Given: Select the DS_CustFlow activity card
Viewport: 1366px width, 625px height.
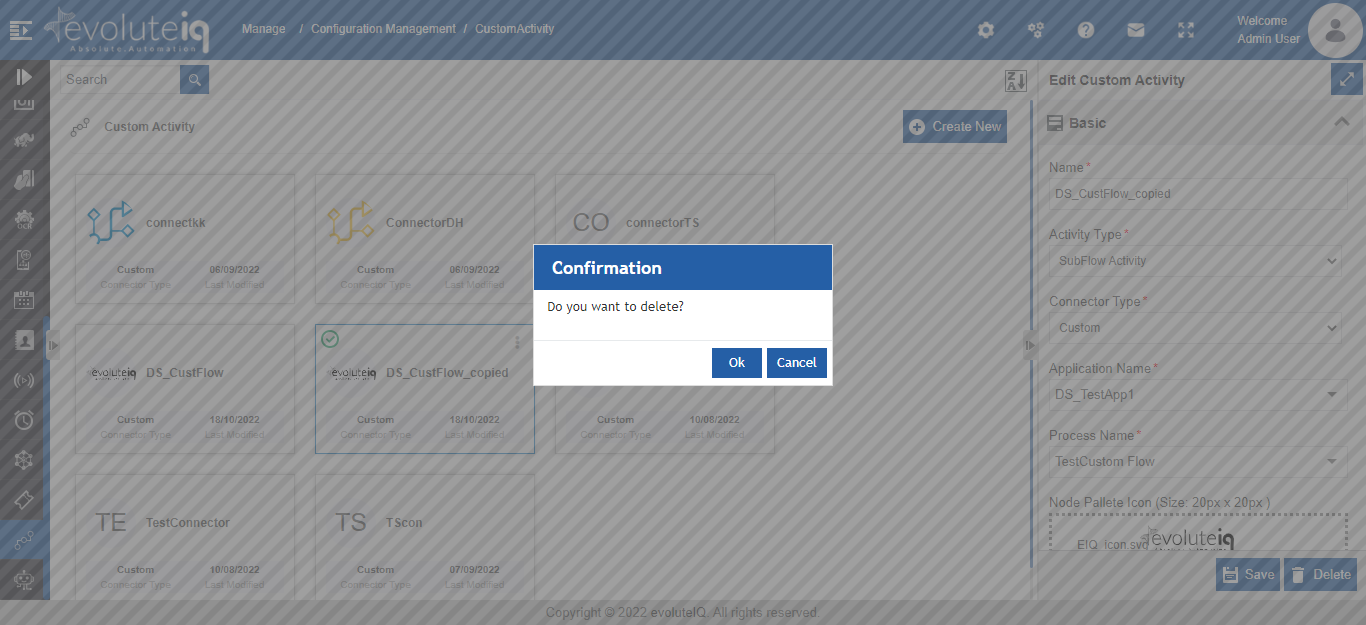Looking at the screenshot, I should (185, 389).
